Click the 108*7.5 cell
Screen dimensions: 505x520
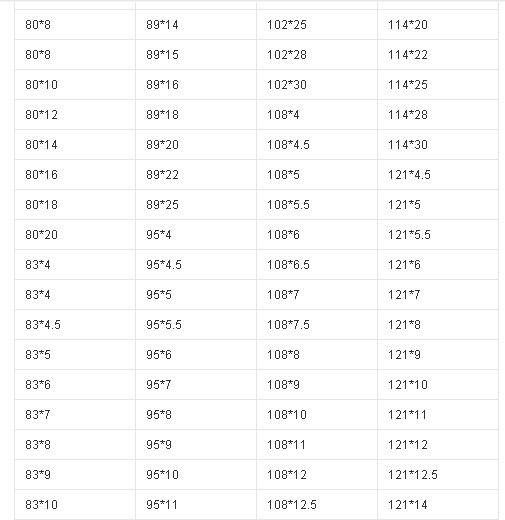pos(317,325)
